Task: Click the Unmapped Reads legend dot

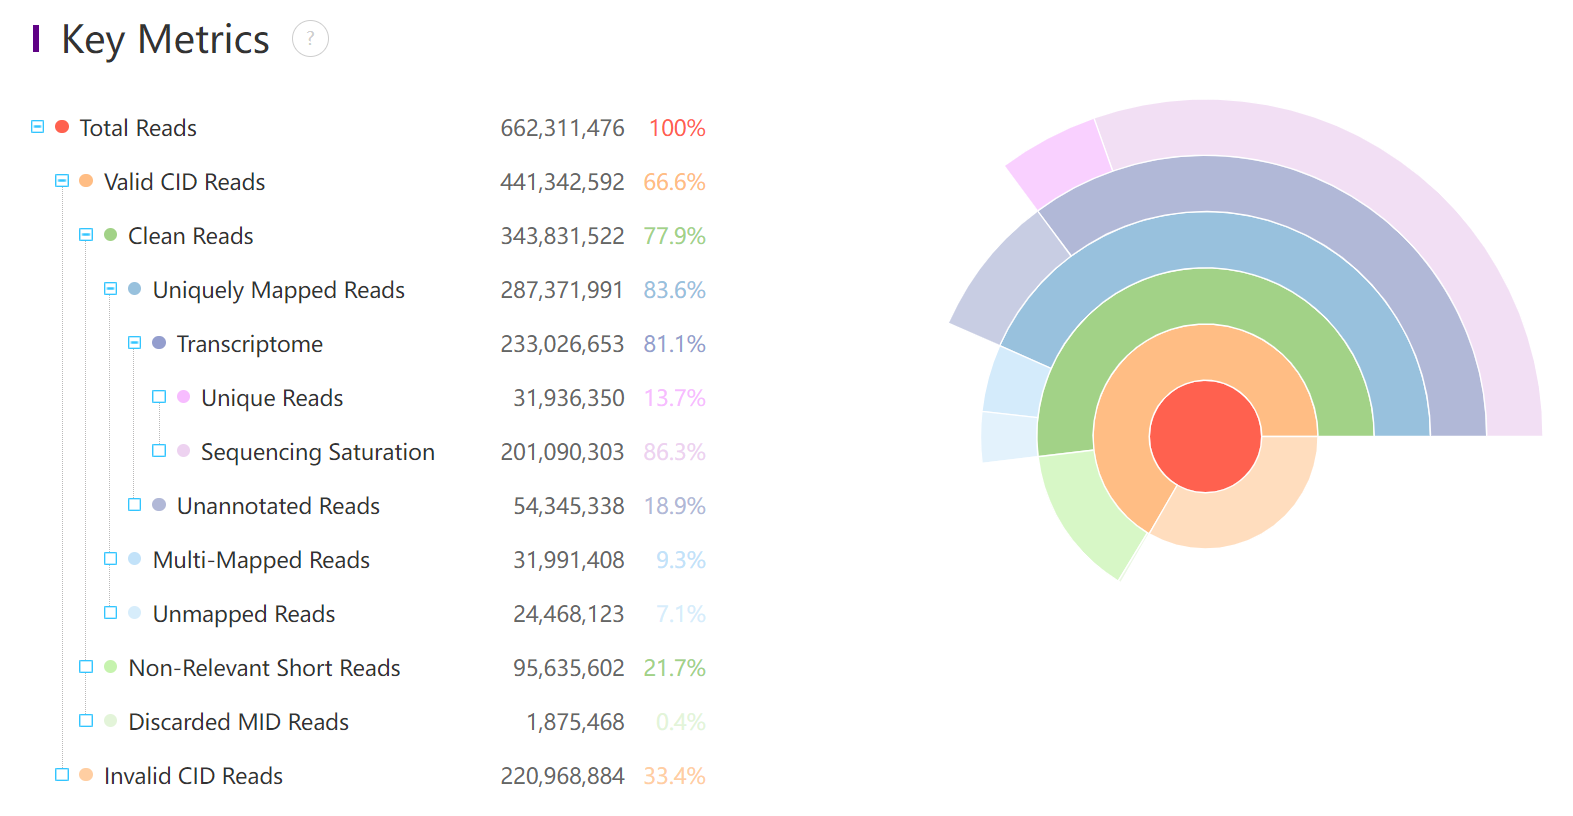Action: tap(135, 613)
